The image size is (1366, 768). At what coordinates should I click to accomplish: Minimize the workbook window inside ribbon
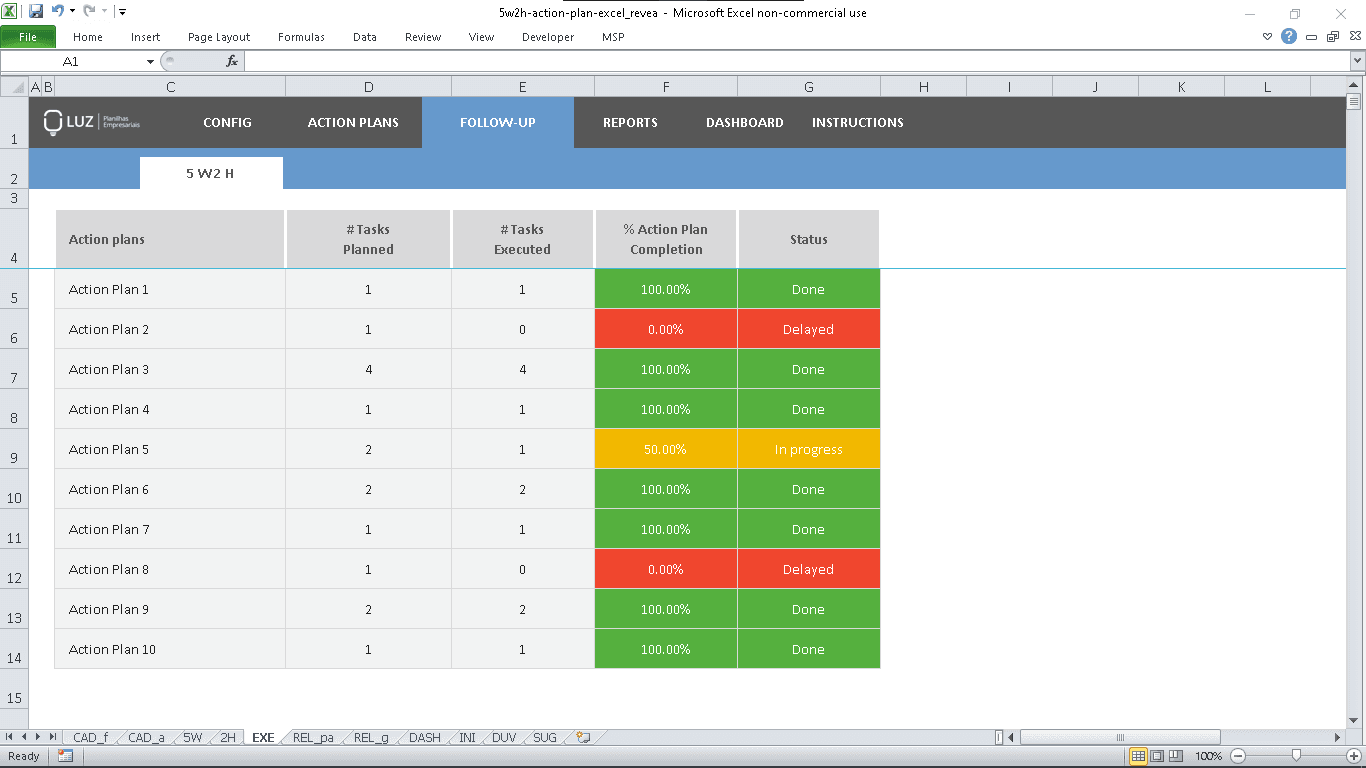(x=1311, y=37)
